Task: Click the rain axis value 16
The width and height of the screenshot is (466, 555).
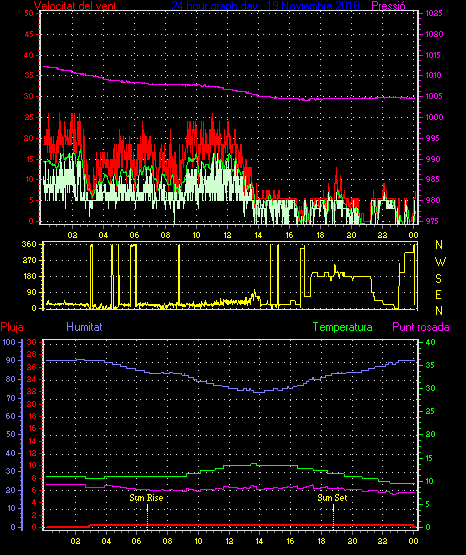Action: pos(32,428)
